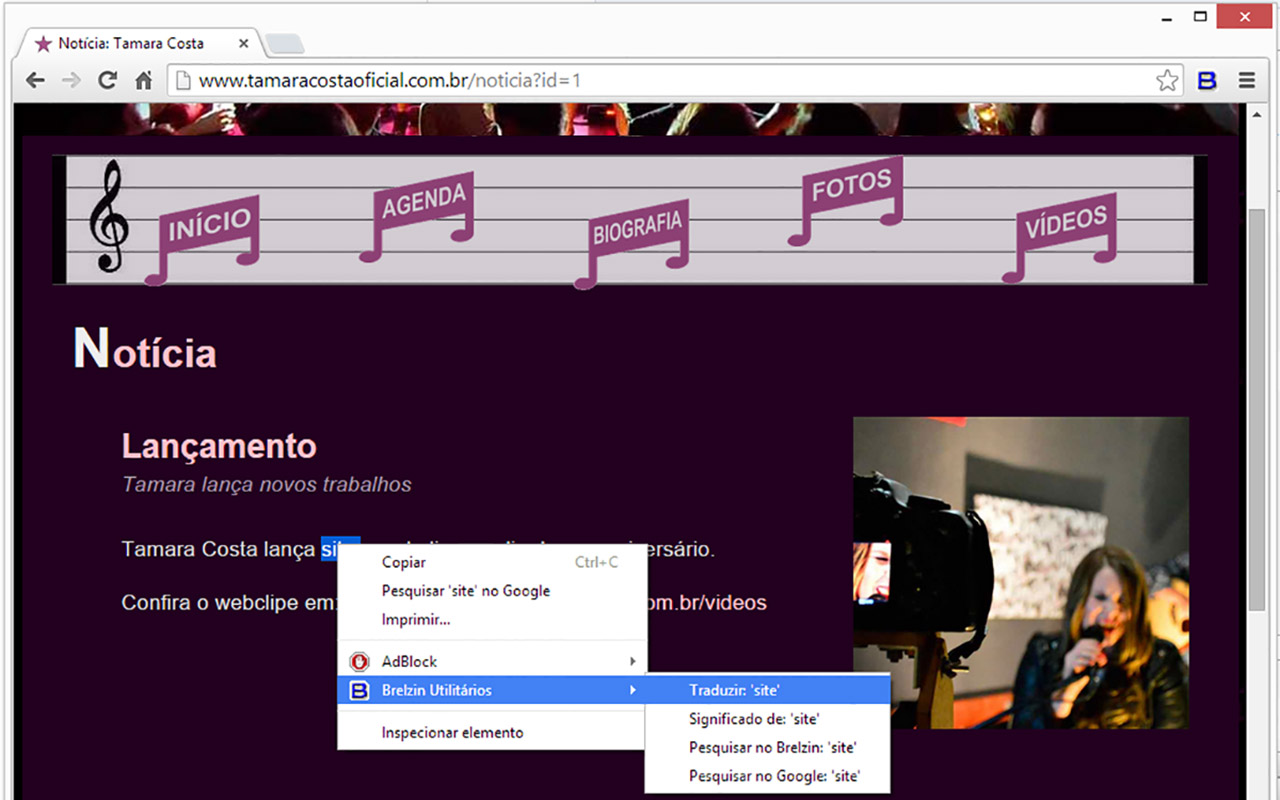The width and height of the screenshot is (1280, 800).
Task: Open the Chrome hamburger menu
Action: [x=1246, y=81]
